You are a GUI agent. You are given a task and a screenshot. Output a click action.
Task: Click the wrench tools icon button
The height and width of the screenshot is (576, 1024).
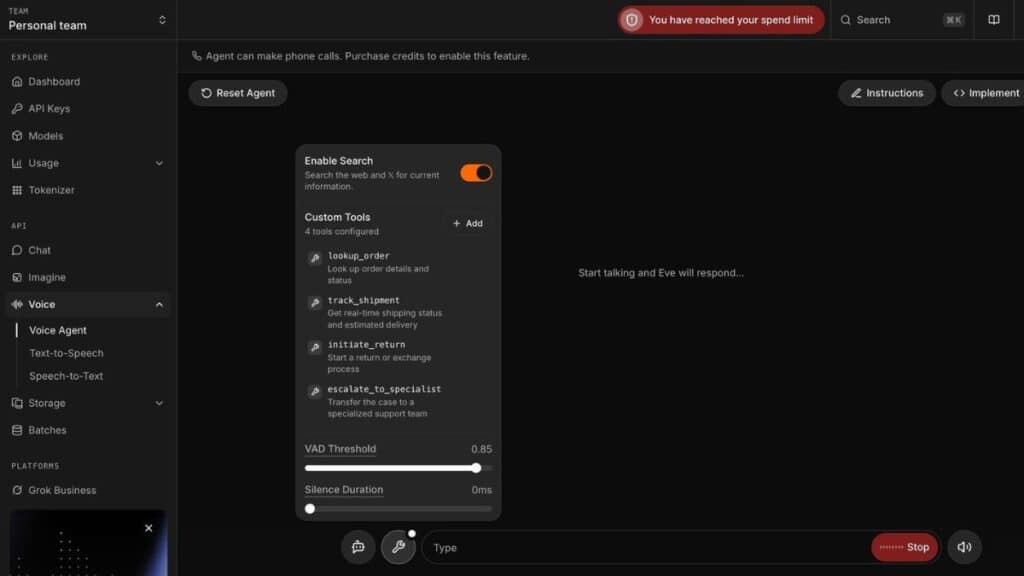coord(398,547)
